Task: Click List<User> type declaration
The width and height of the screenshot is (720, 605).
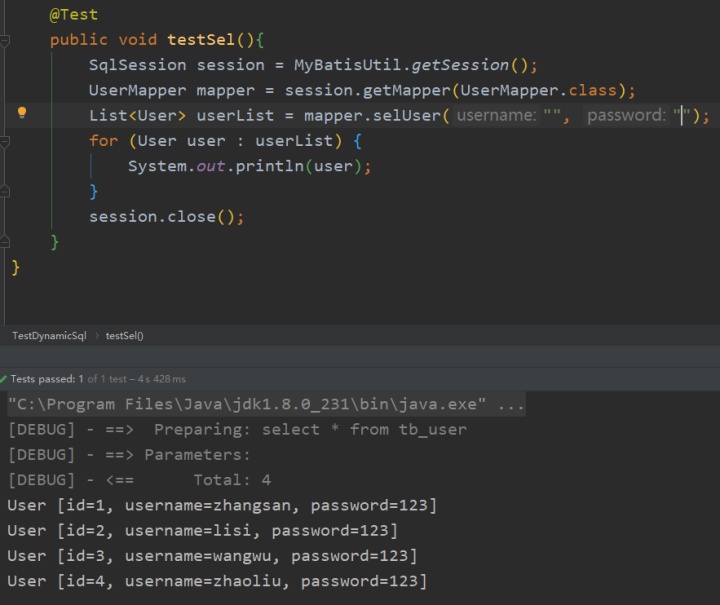Action: 137,116
